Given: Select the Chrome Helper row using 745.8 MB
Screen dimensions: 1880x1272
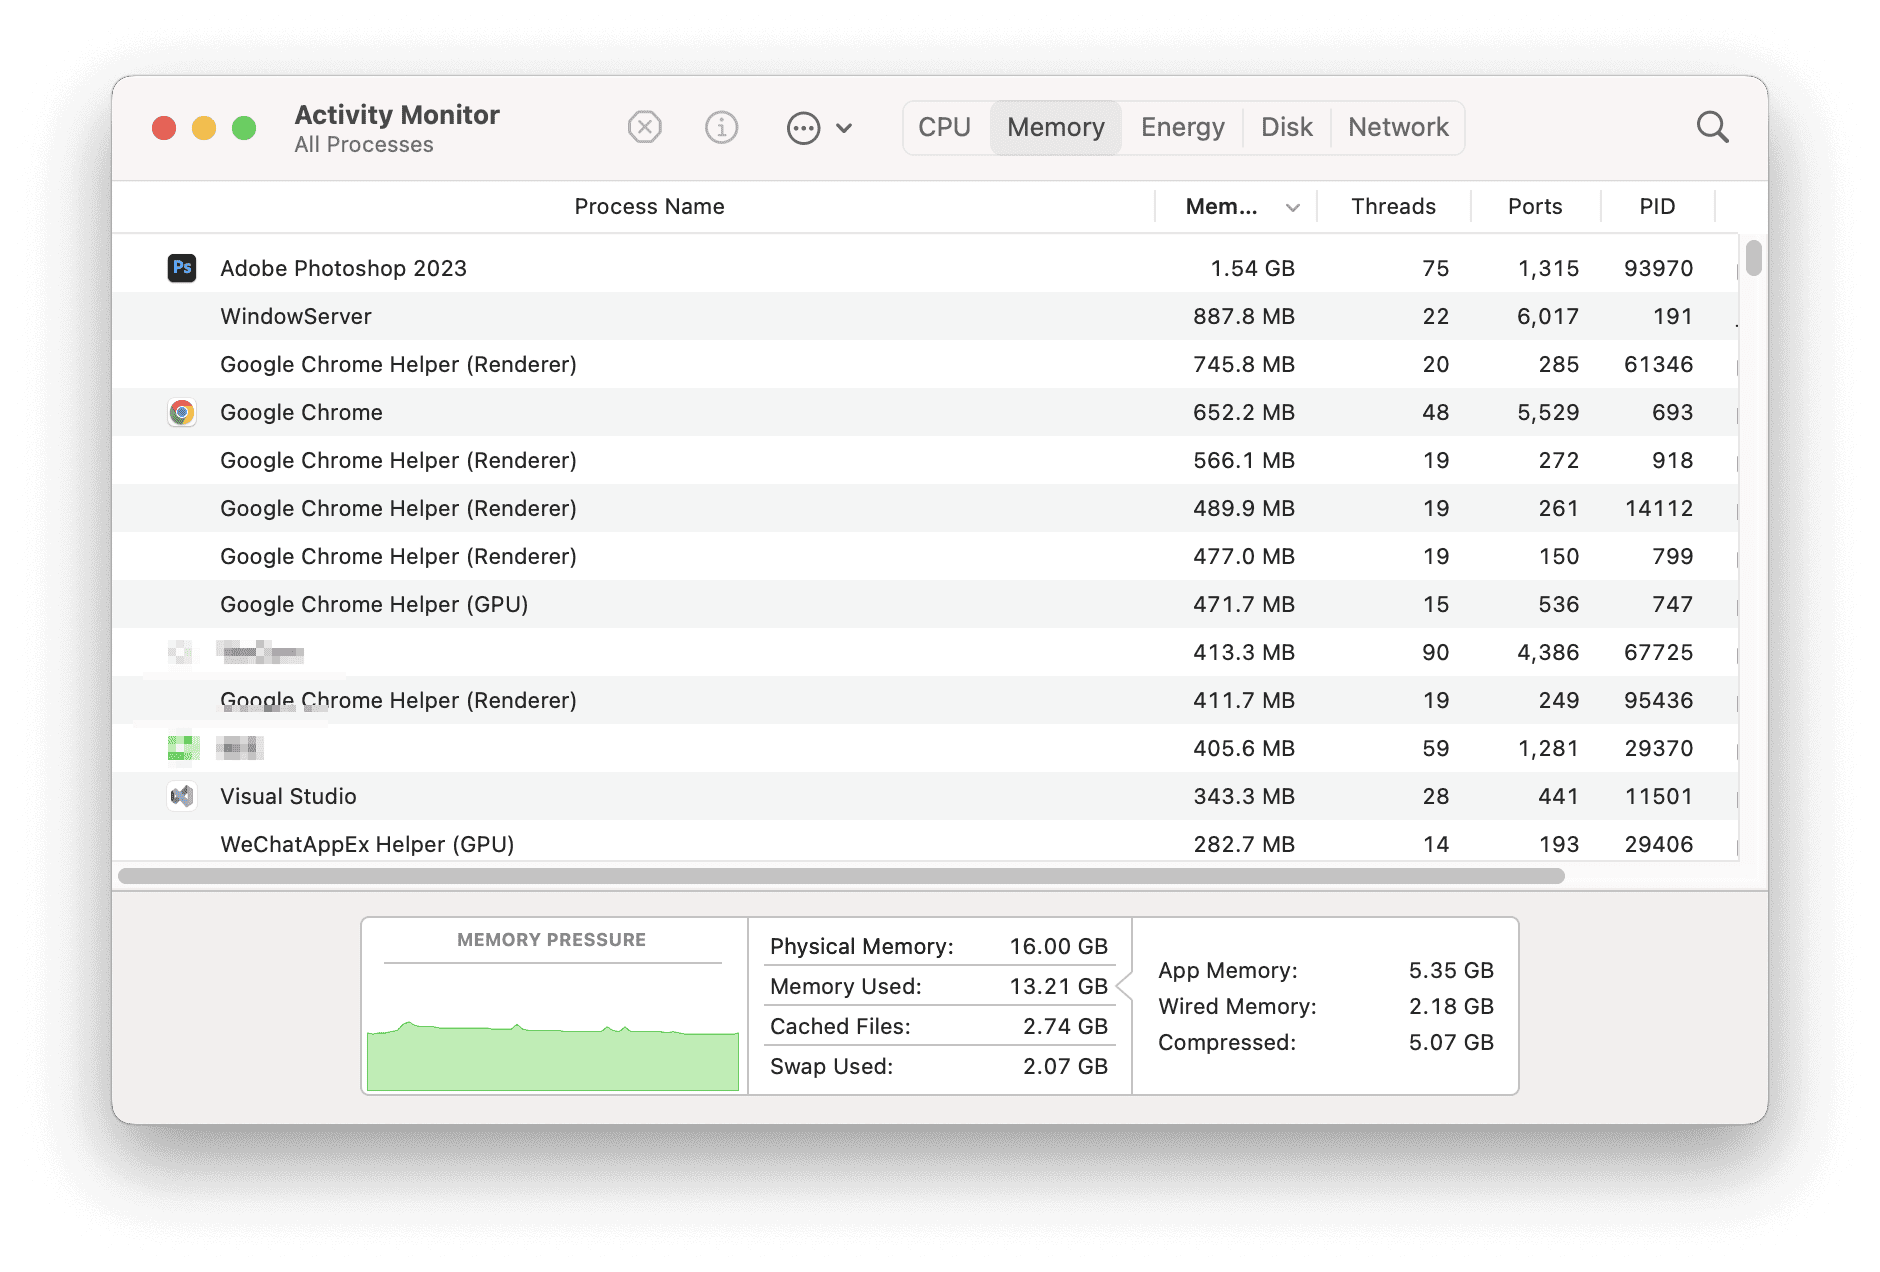Looking at the screenshot, I should [x=925, y=364].
